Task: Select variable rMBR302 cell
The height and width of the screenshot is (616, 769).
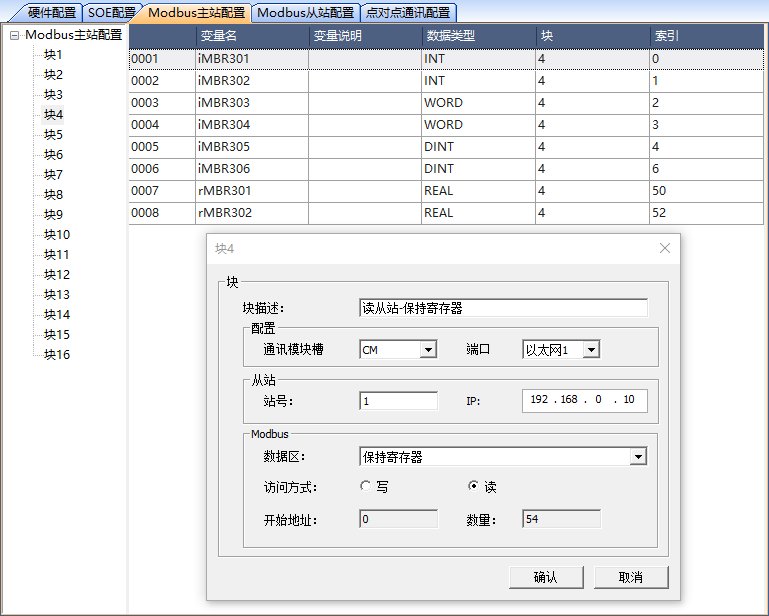Action: point(252,213)
